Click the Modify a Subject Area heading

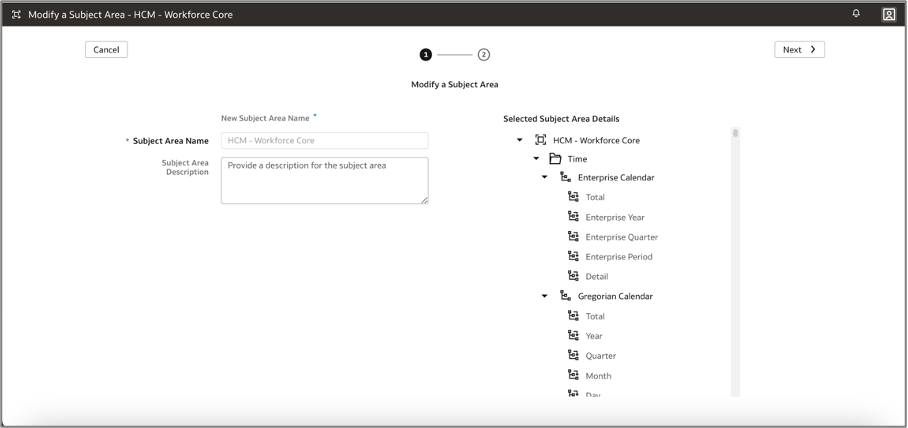(x=455, y=84)
